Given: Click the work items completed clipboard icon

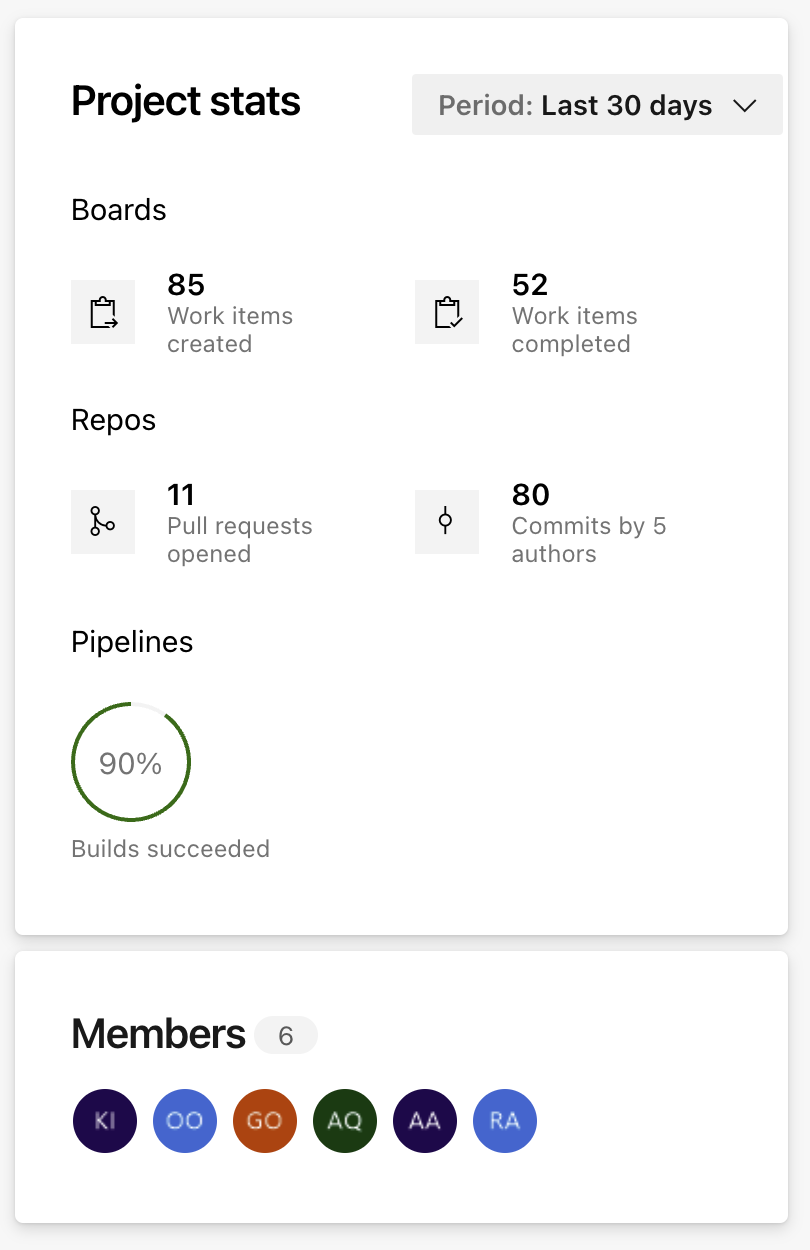Looking at the screenshot, I should click(447, 312).
